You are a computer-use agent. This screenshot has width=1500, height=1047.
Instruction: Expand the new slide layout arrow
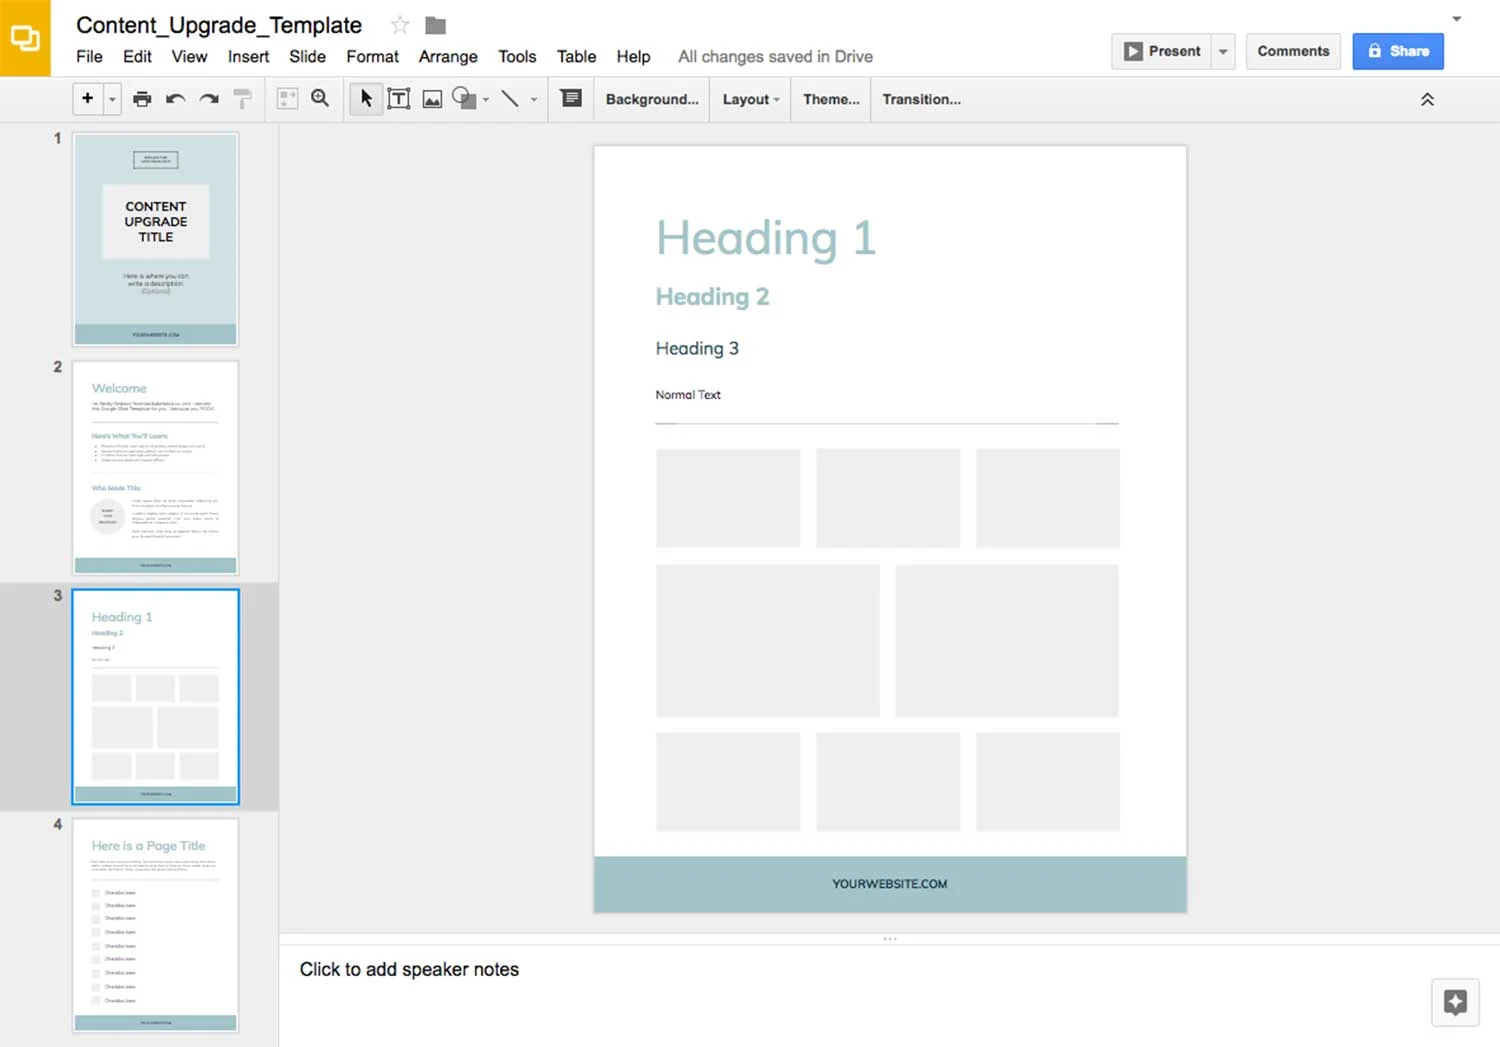[x=112, y=99]
